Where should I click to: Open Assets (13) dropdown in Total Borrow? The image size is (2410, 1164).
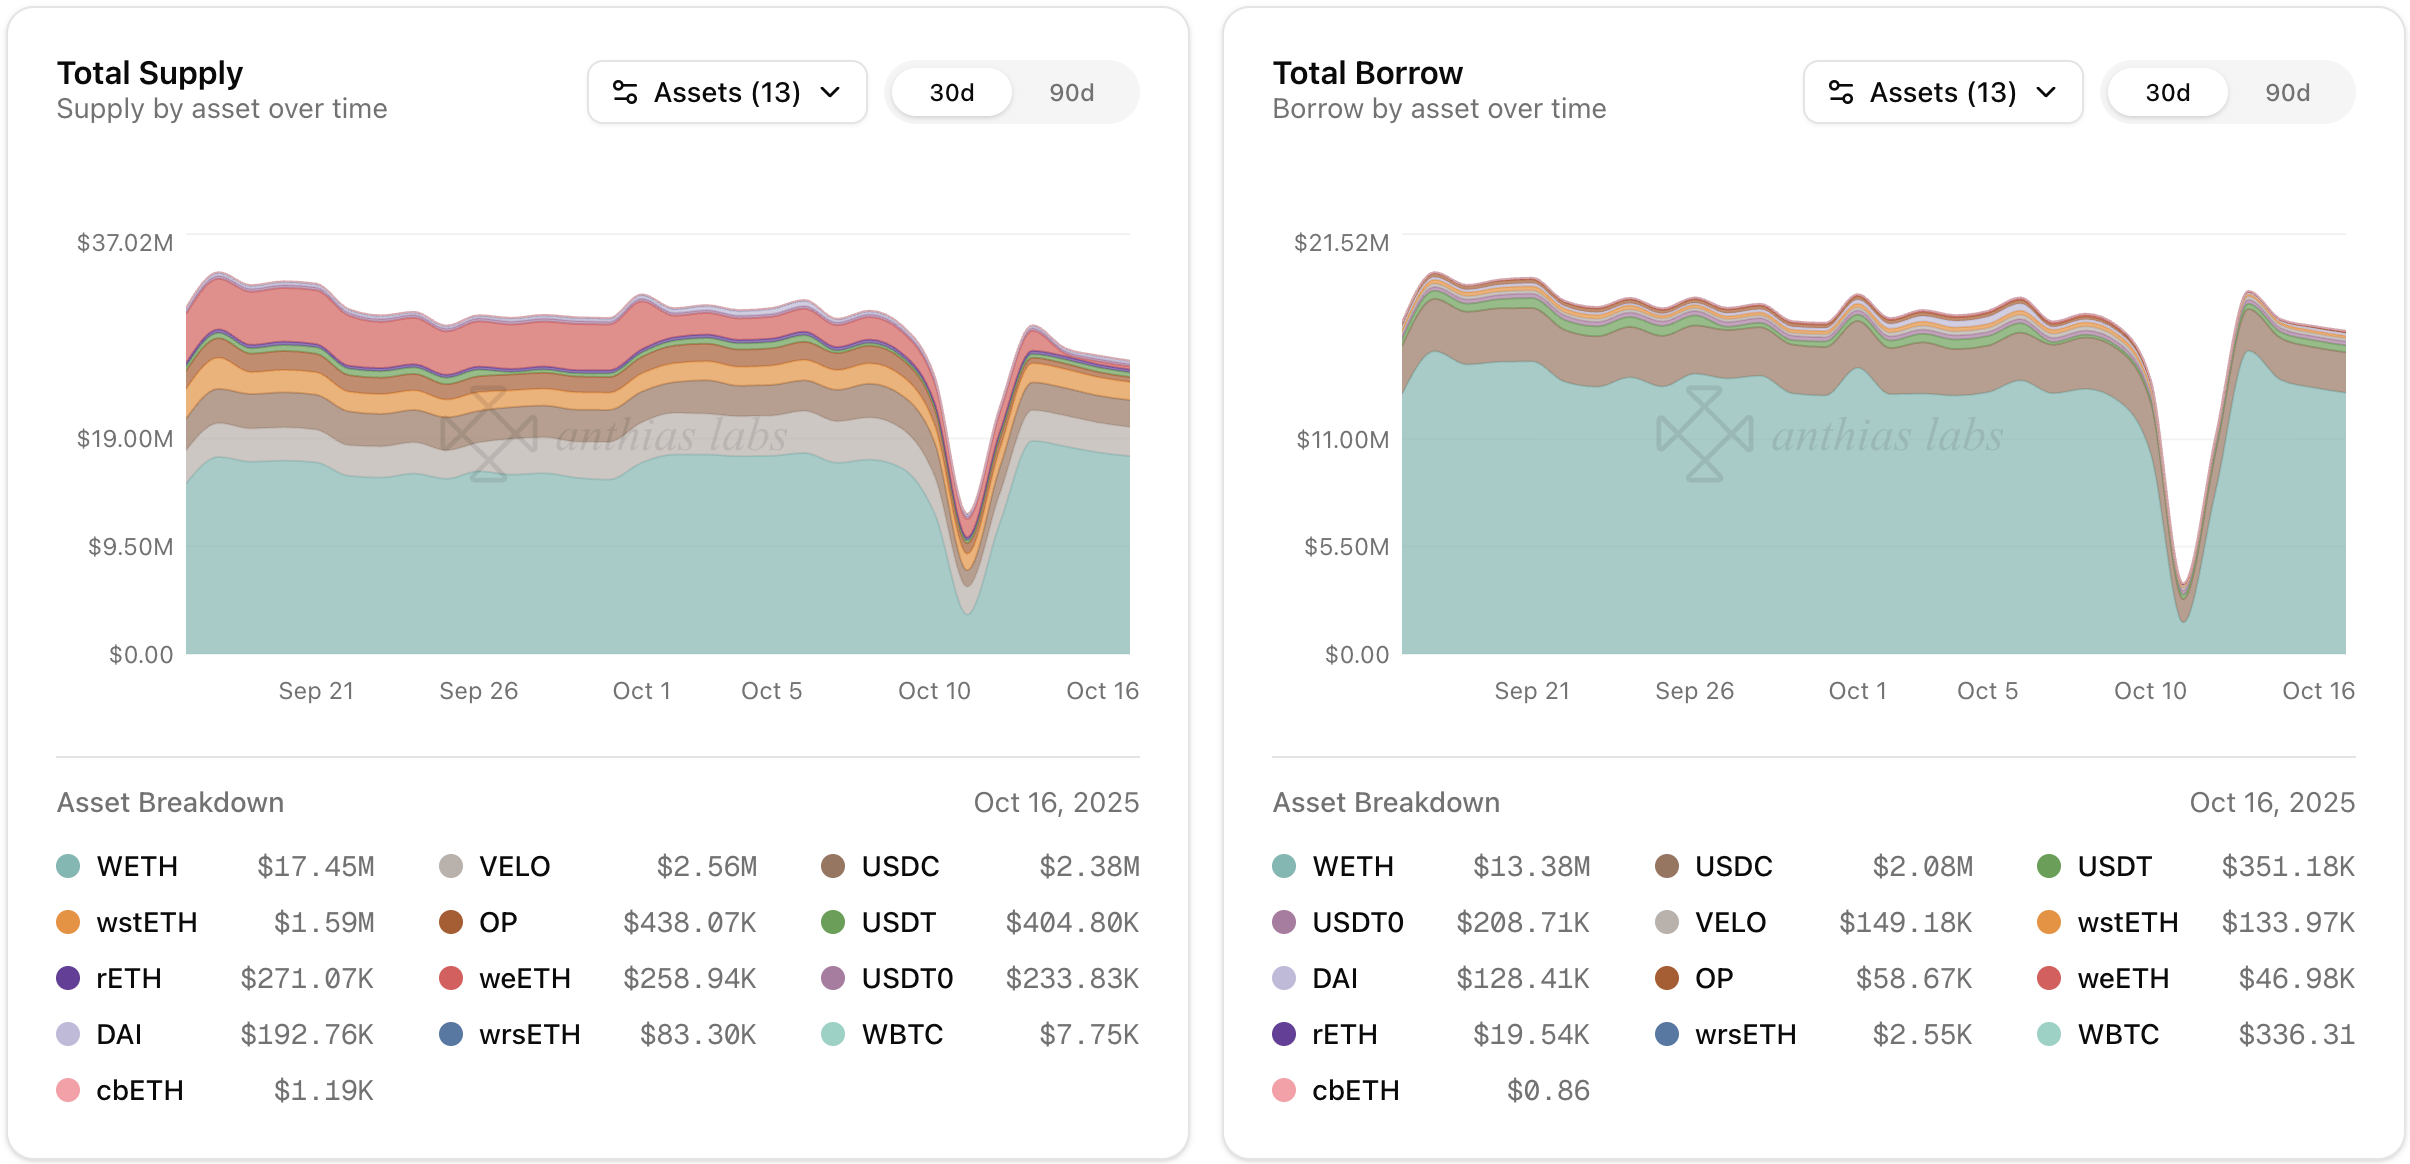[x=1943, y=92]
